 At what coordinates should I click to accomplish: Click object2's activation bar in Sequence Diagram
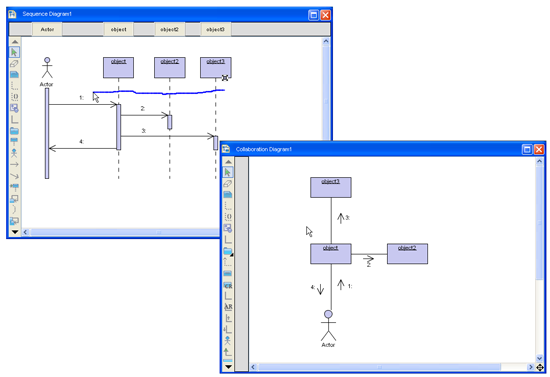(x=170, y=122)
